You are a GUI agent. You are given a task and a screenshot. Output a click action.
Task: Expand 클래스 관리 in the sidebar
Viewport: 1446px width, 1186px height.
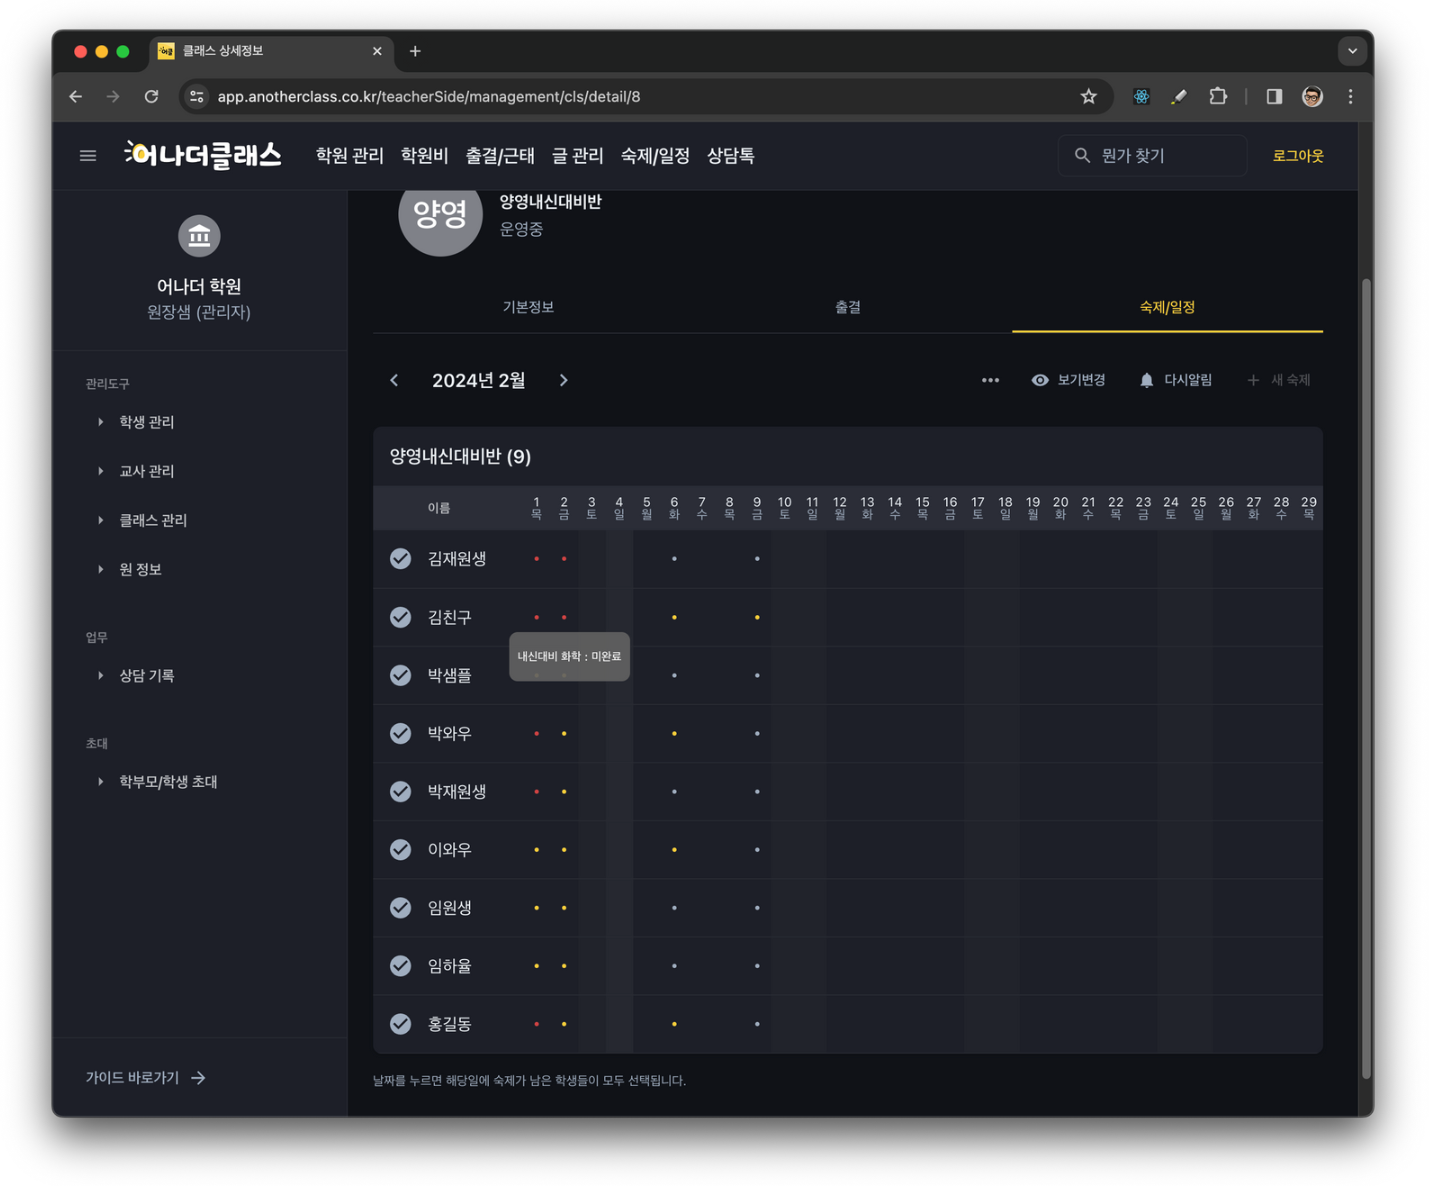pyautogui.click(x=152, y=520)
